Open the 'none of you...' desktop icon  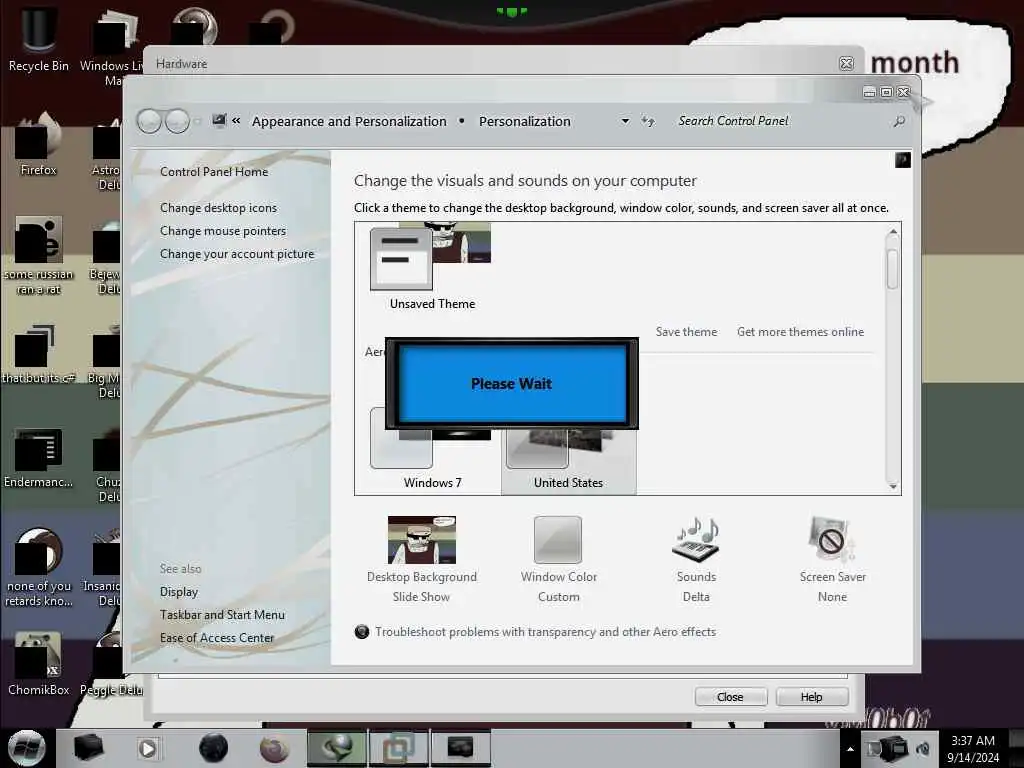(x=39, y=567)
